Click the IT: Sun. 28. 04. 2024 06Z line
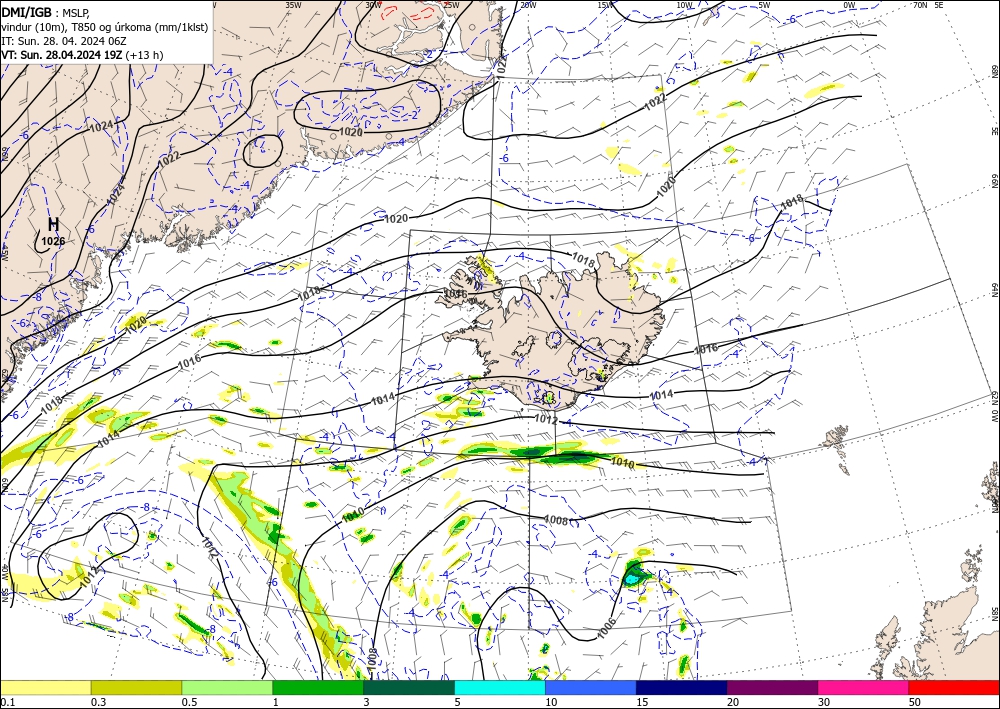Image resolution: width=1000 pixels, height=709 pixels. (x=64, y=41)
